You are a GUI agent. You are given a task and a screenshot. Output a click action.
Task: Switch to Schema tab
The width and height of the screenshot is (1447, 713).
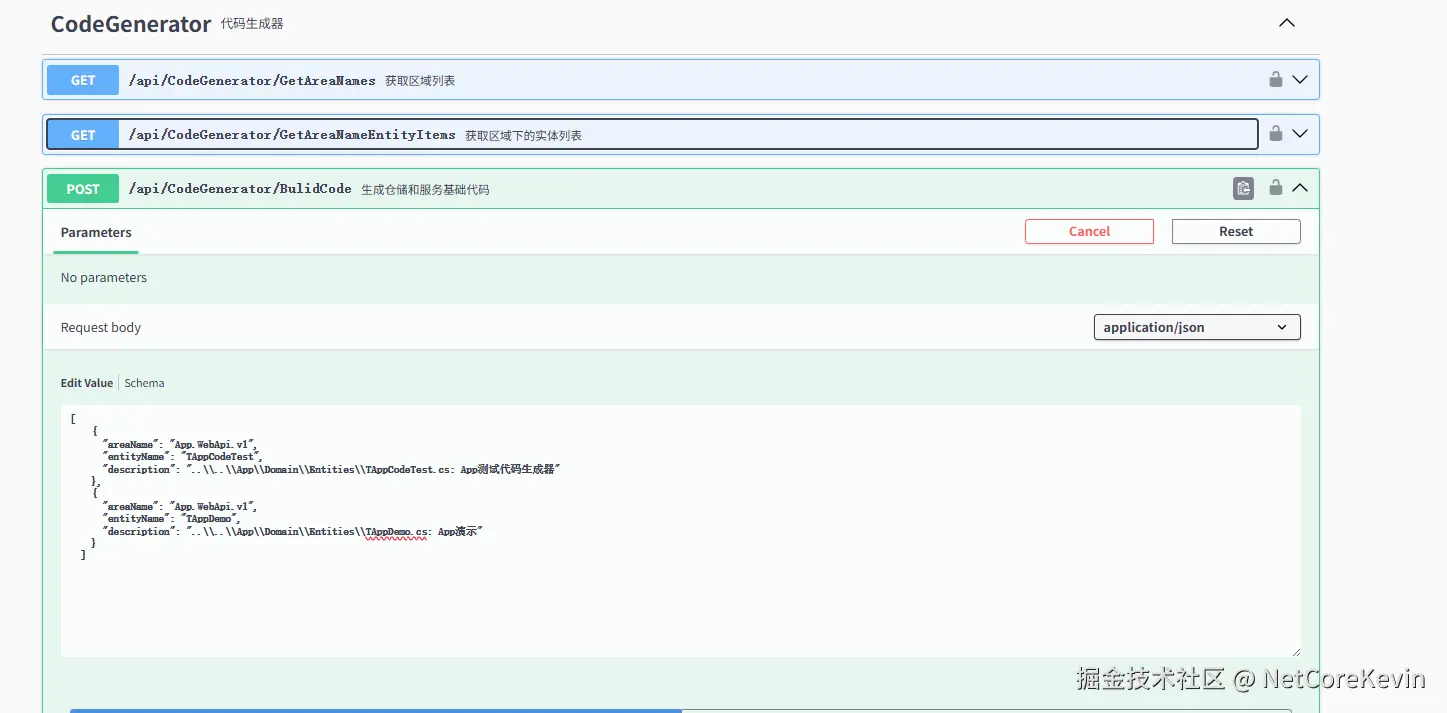pos(144,383)
